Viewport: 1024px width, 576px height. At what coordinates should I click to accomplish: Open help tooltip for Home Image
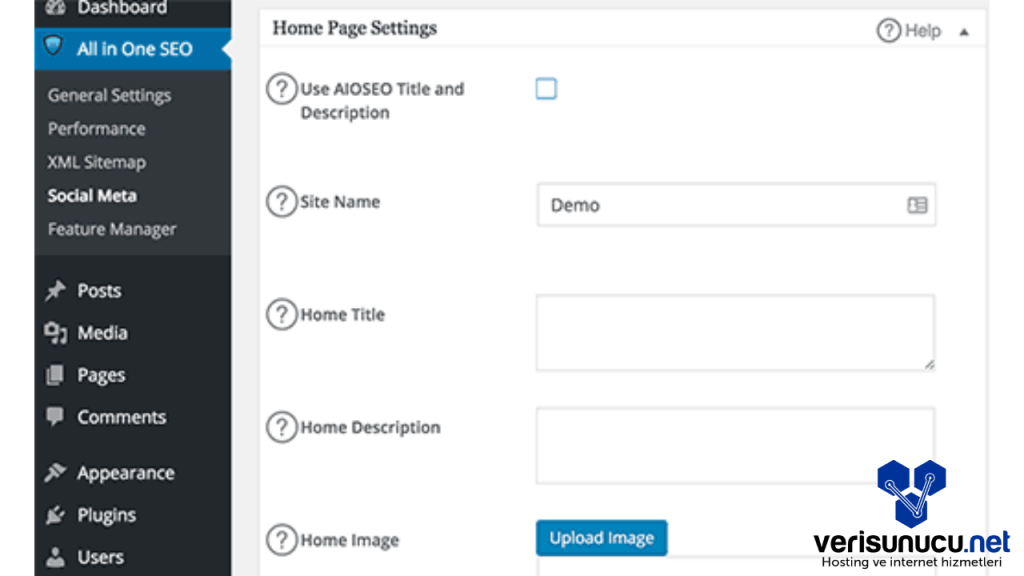pyautogui.click(x=281, y=540)
